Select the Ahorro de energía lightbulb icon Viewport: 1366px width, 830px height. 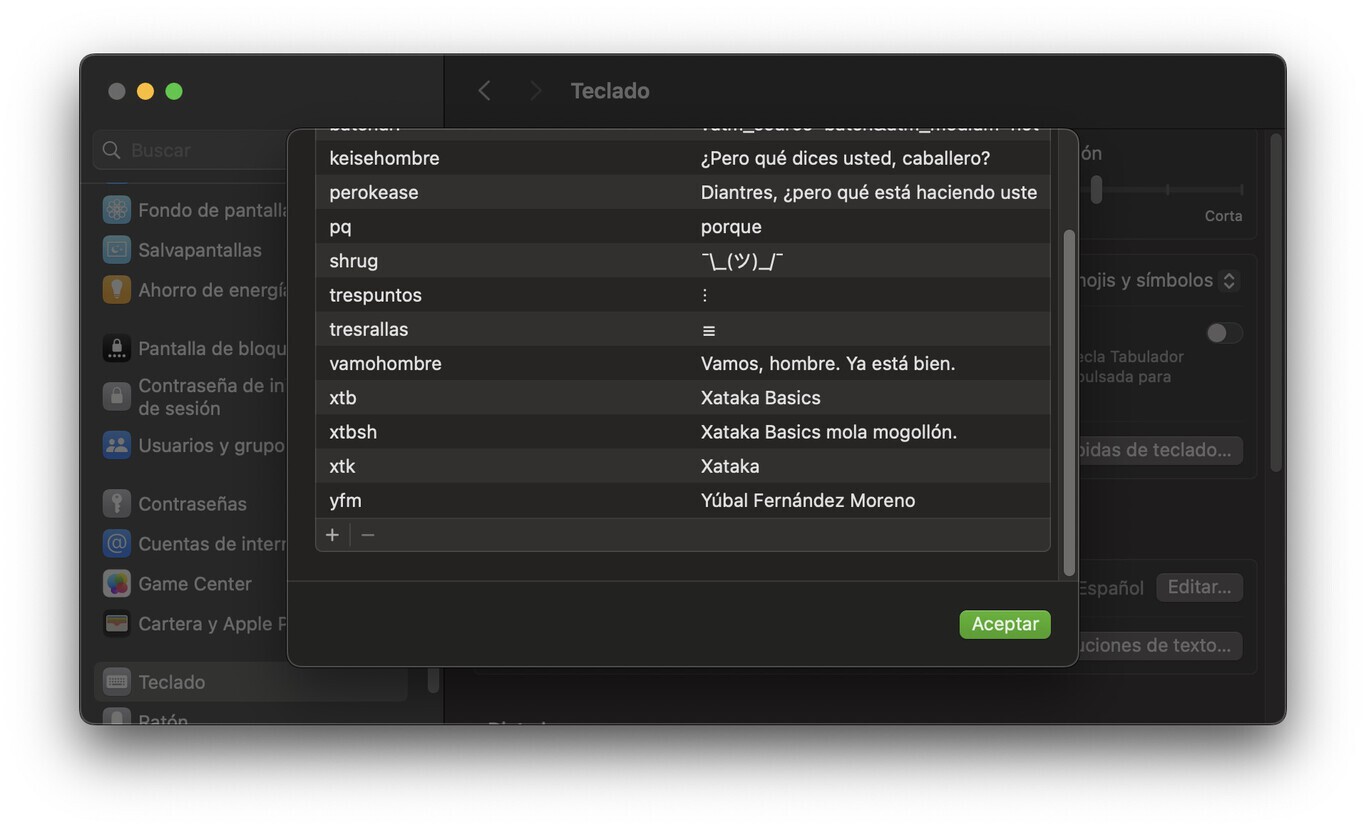tap(117, 290)
